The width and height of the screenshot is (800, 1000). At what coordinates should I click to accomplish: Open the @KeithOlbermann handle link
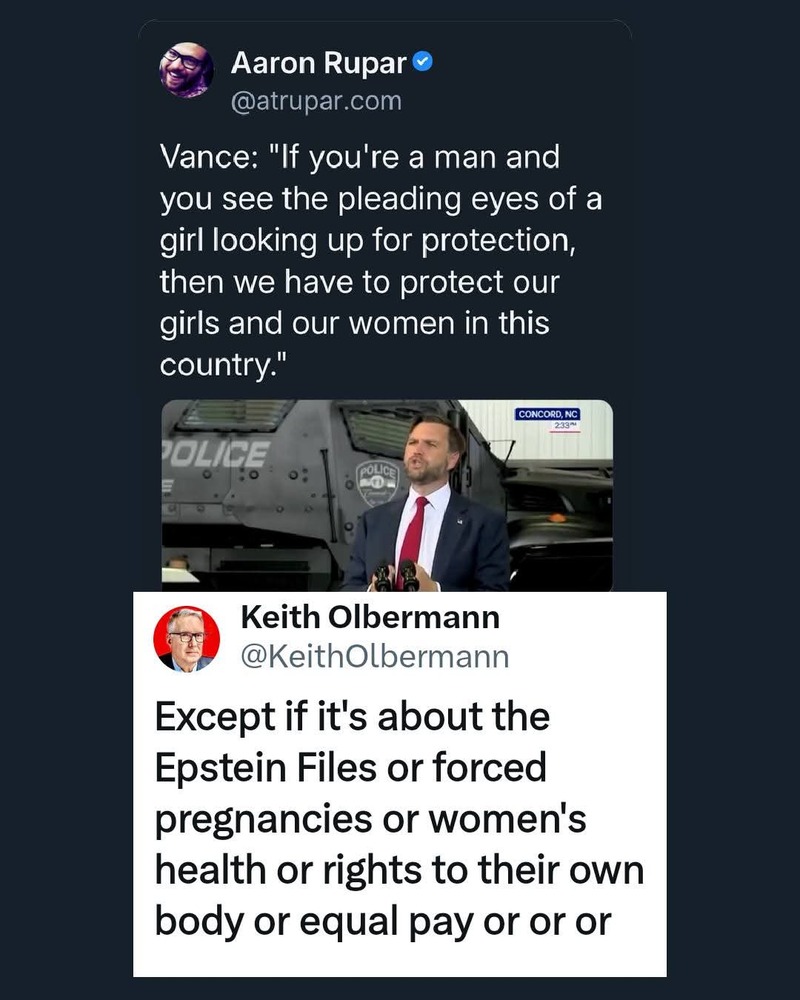click(x=375, y=656)
